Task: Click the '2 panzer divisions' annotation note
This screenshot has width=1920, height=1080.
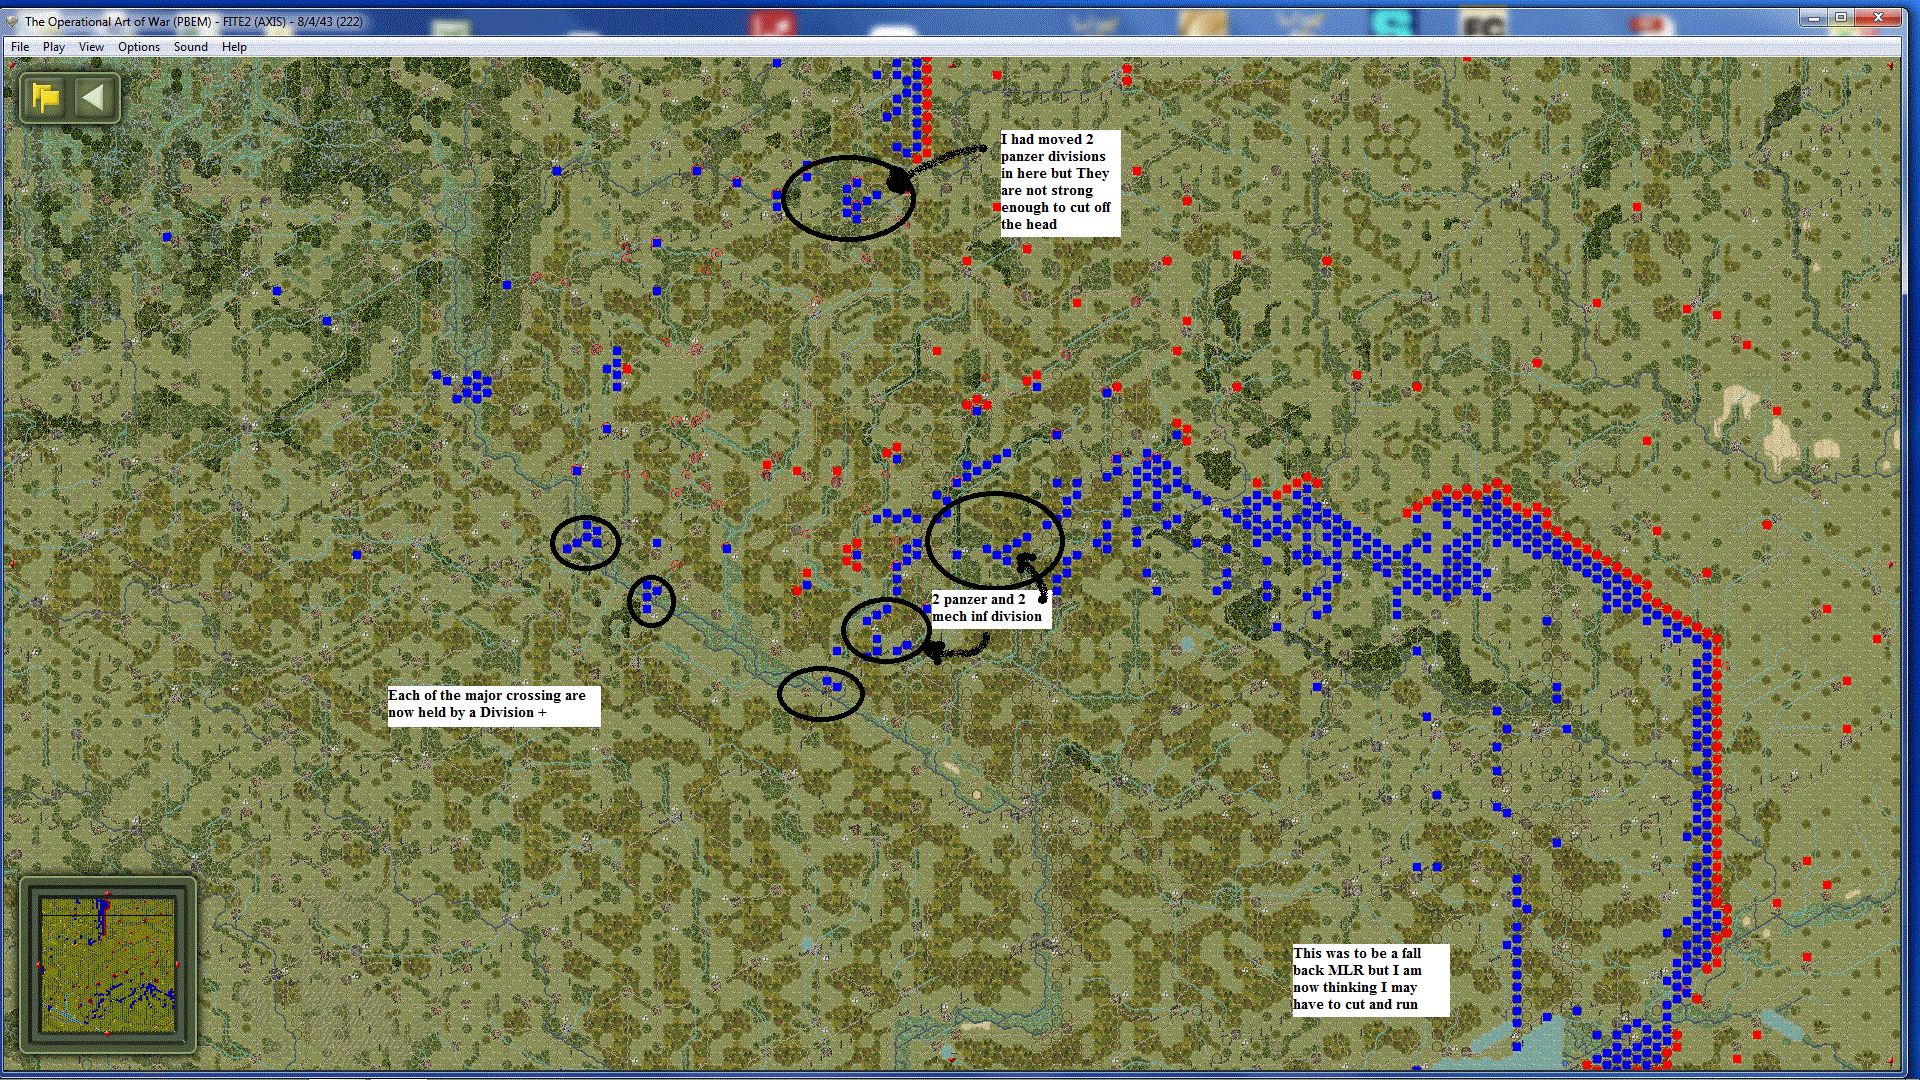Action: 1059,182
